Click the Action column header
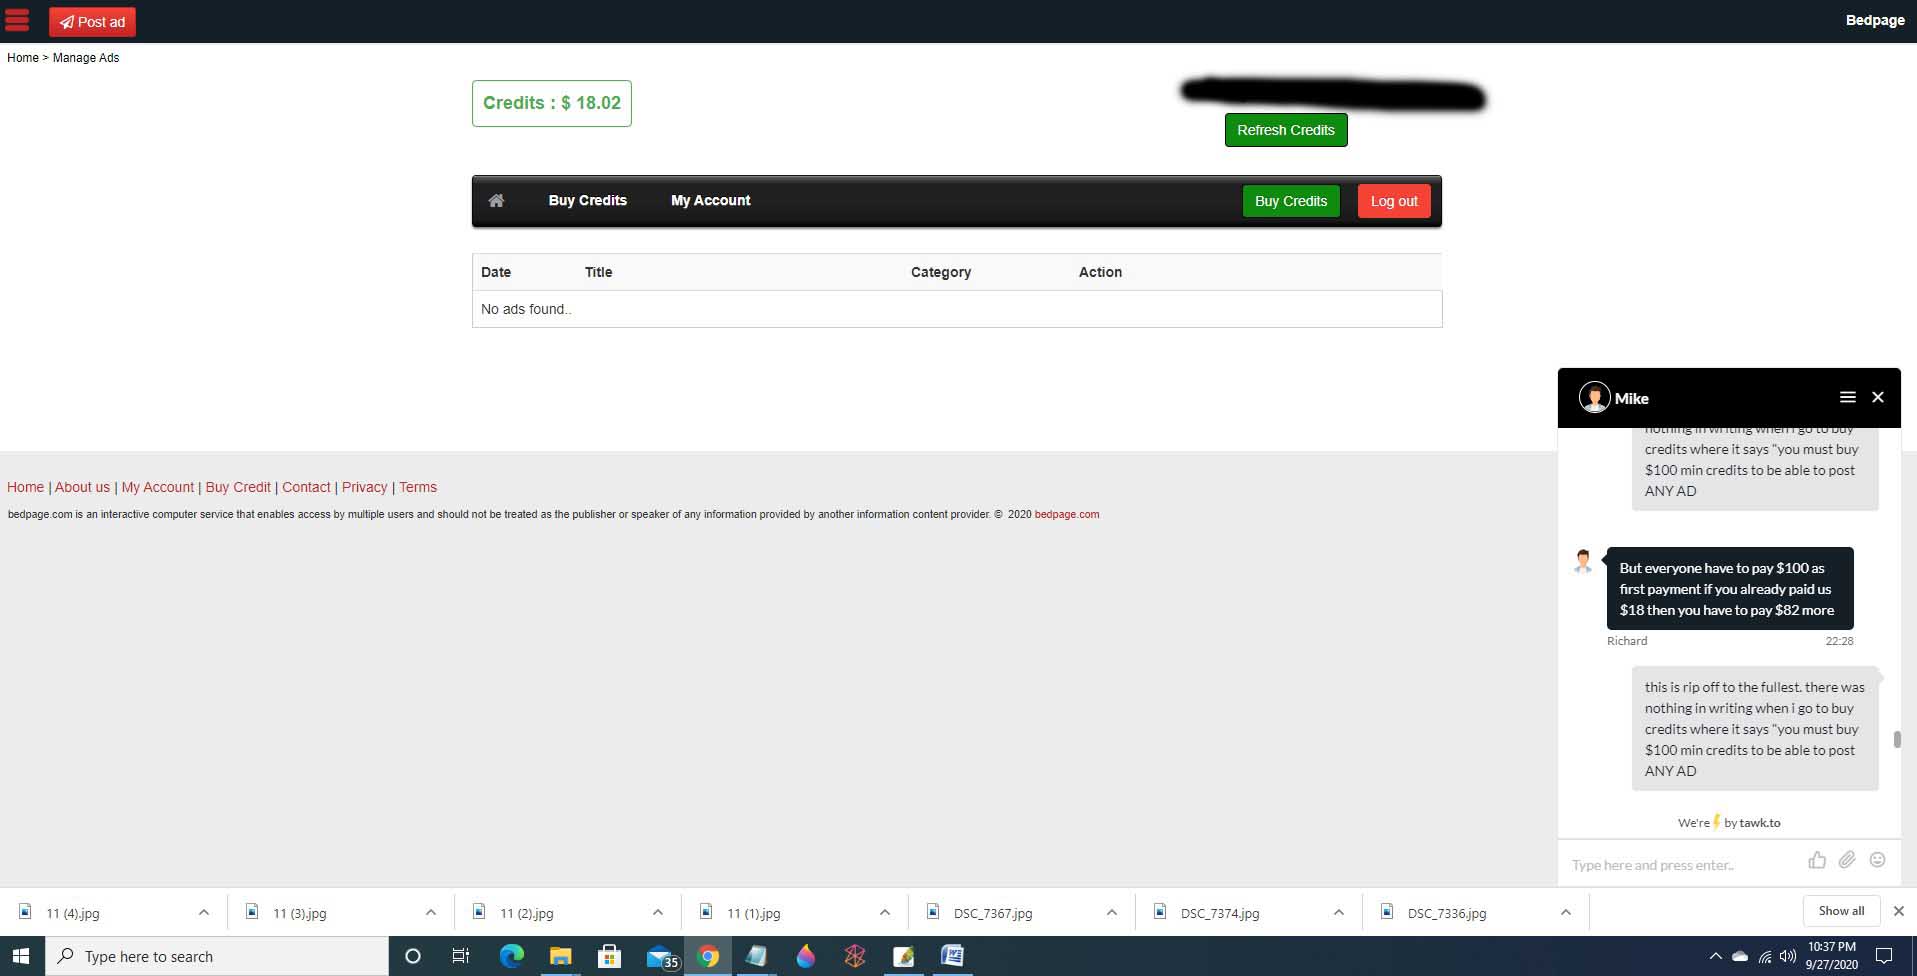This screenshot has width=1917, height=976. 1100,272
